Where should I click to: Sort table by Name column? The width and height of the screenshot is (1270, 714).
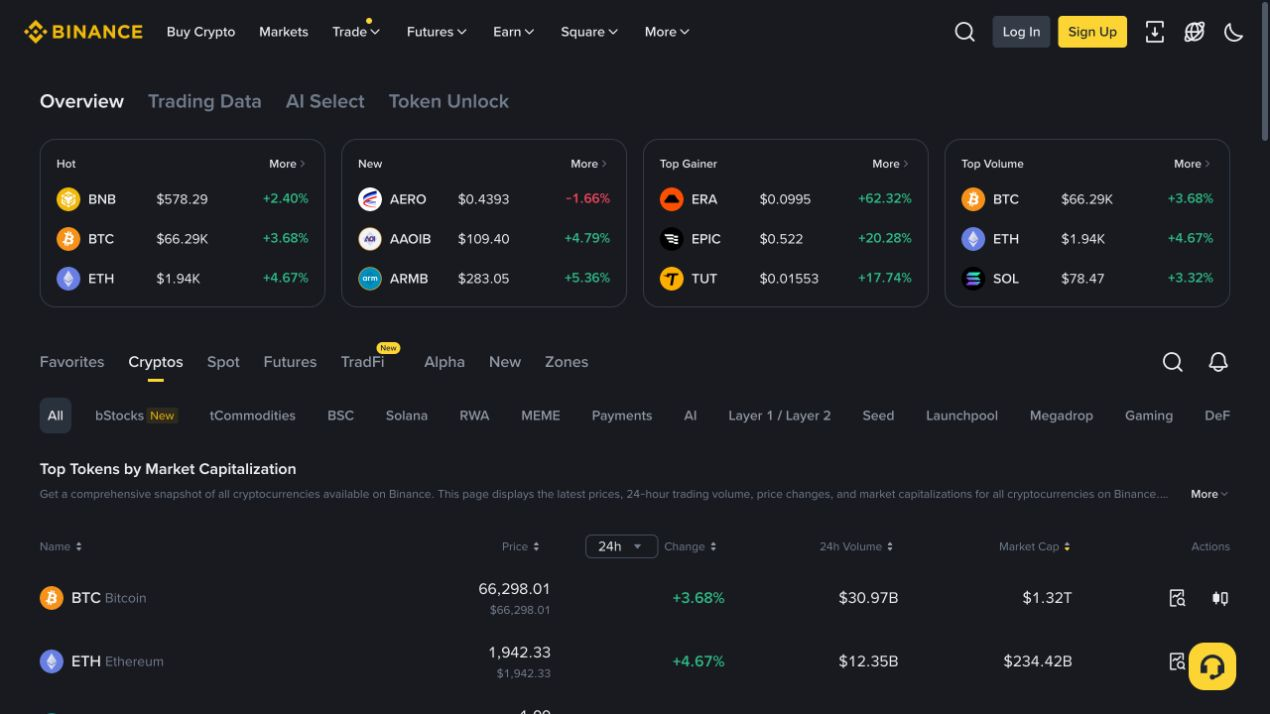coord(61,547)
